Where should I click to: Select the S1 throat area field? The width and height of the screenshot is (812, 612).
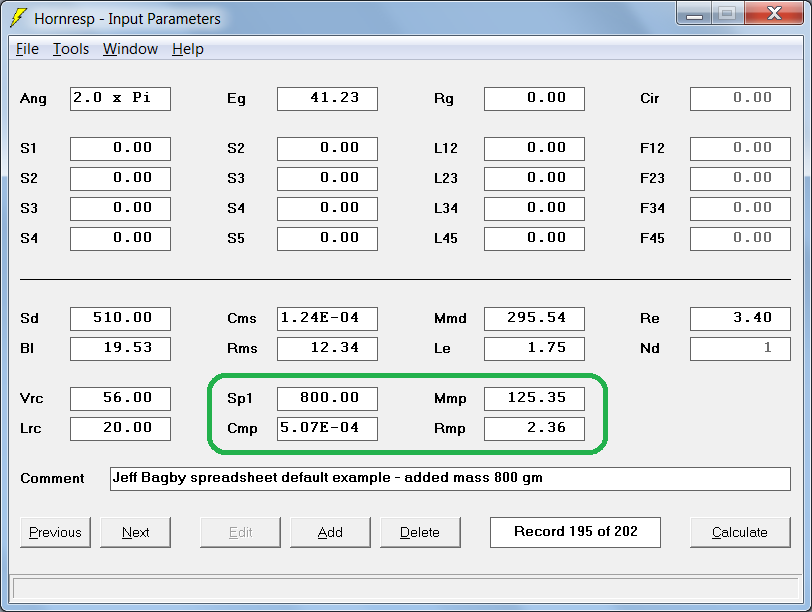pyautogui.click(x=121, y=149)
